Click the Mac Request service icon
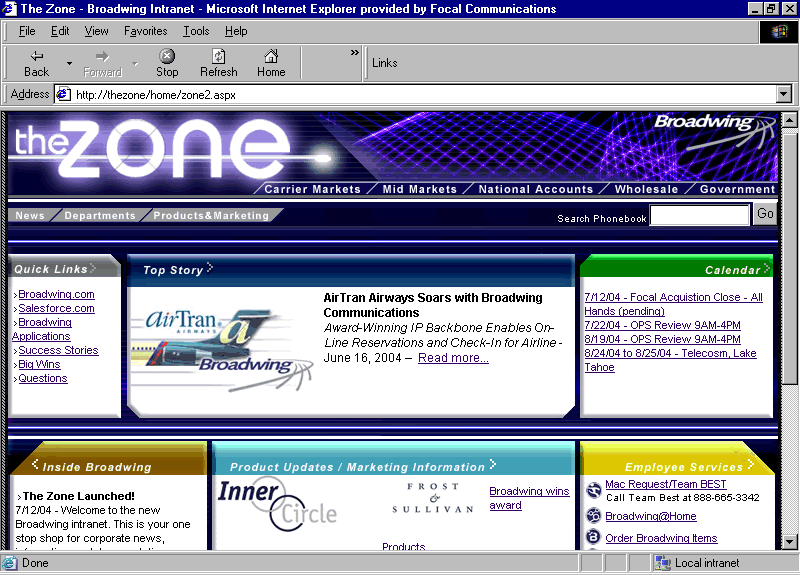The image size is (800, 575). point(594,490)
